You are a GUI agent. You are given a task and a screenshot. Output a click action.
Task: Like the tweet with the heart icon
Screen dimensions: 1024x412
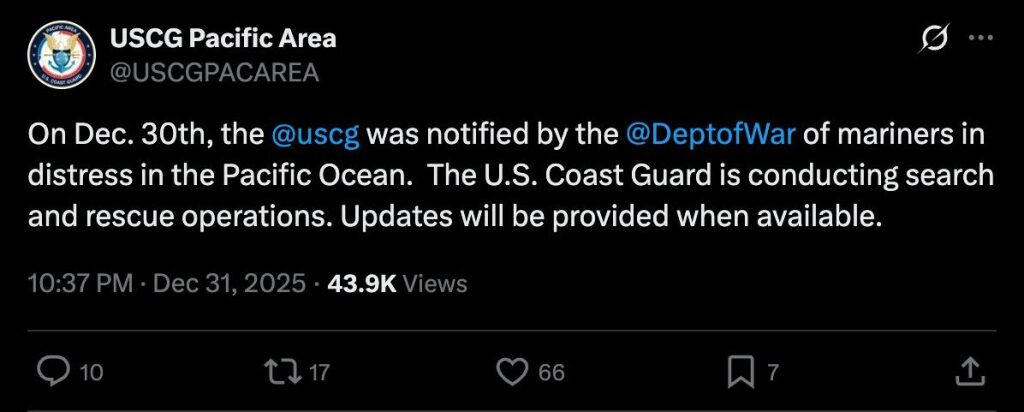pos(512,373)
